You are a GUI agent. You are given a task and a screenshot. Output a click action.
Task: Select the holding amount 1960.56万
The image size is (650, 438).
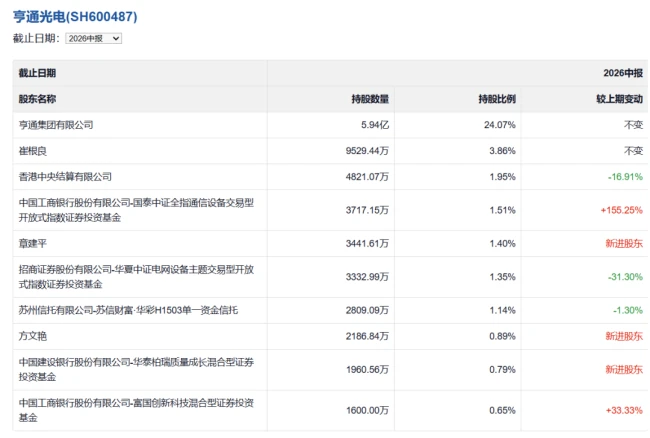367,369
